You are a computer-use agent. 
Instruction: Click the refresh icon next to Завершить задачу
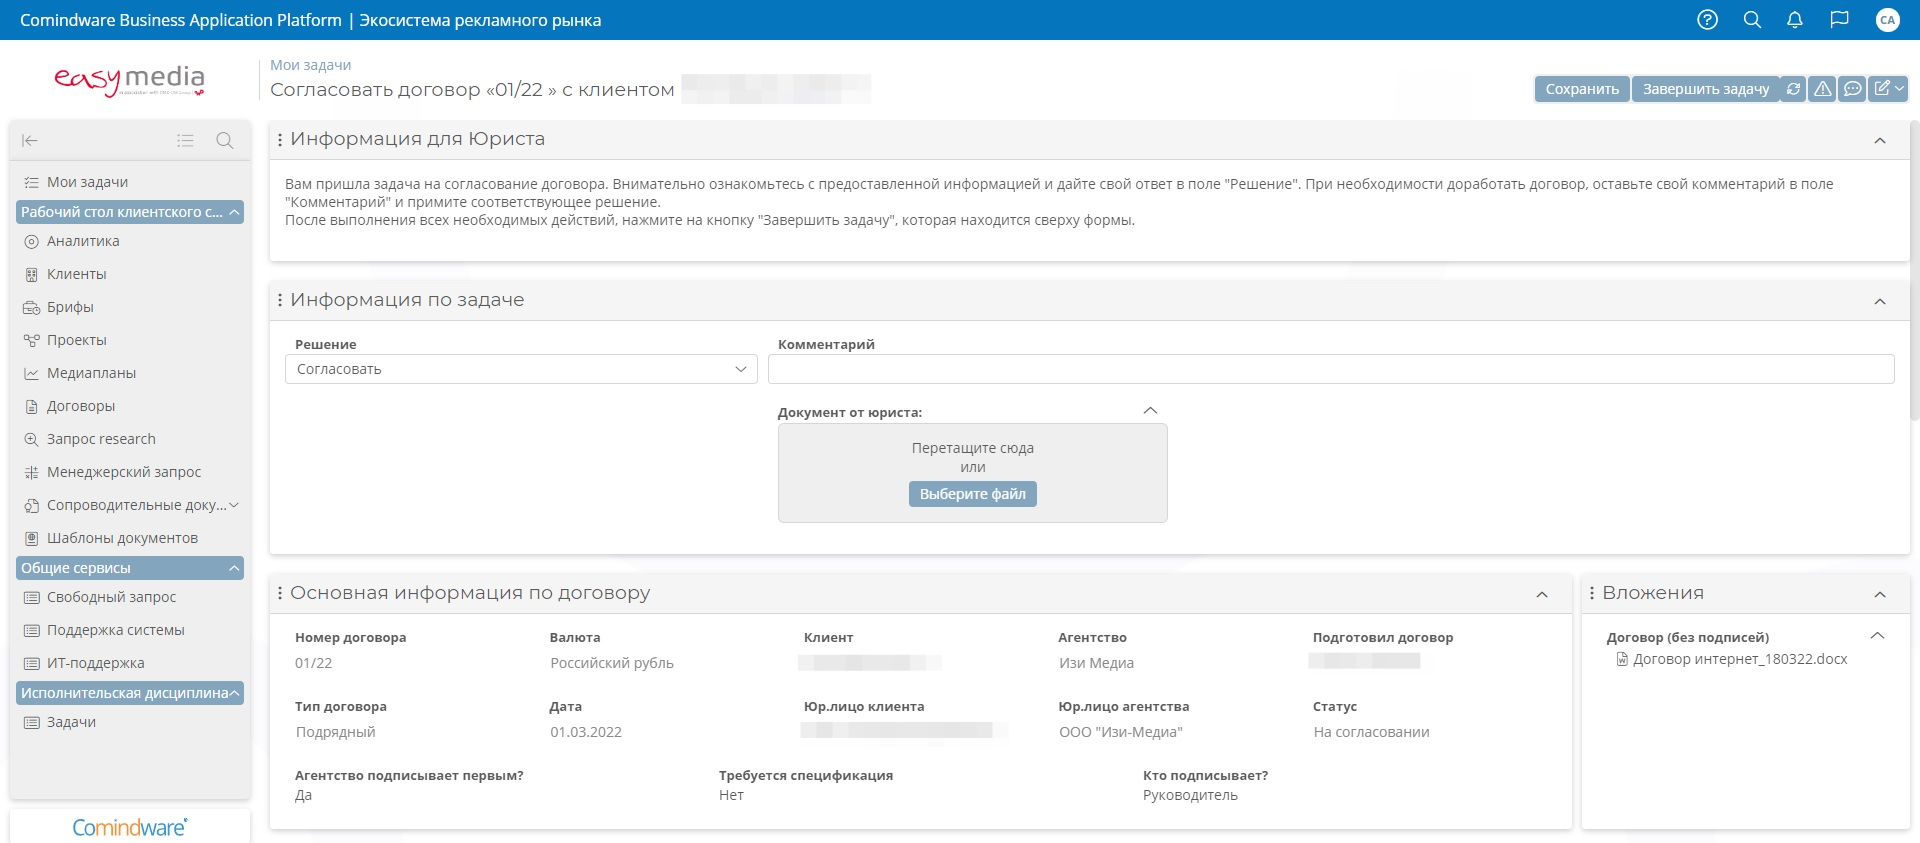click(1793, 89)
